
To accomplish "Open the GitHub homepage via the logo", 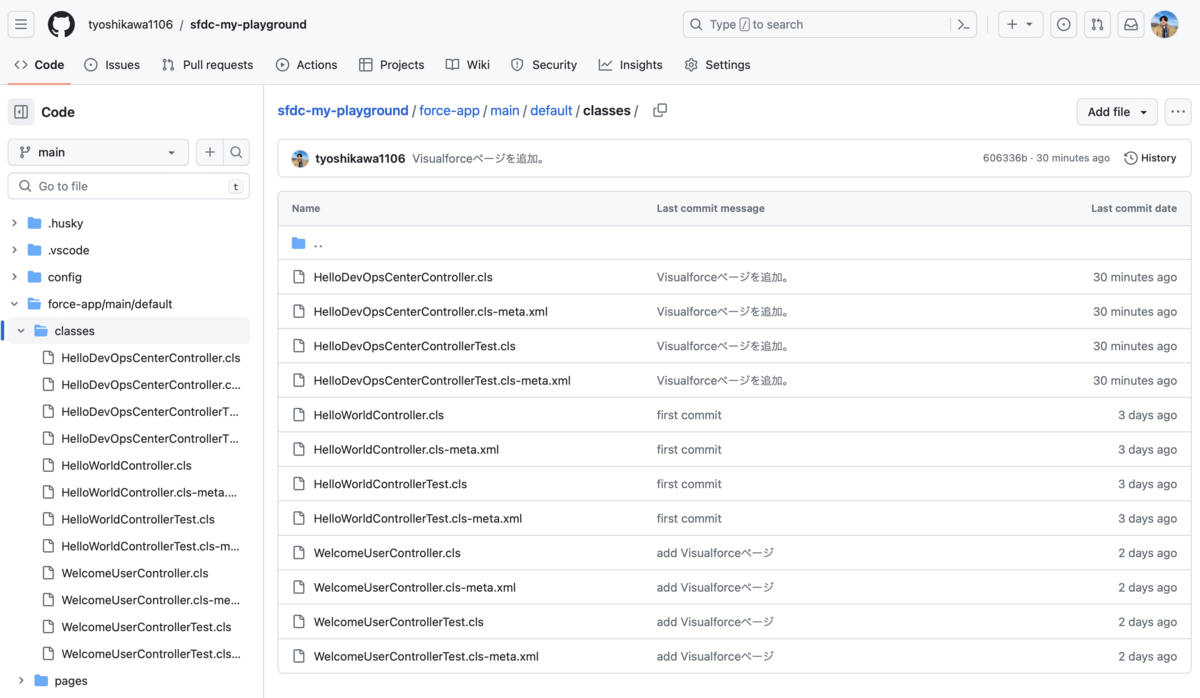I will click(60, 24).
